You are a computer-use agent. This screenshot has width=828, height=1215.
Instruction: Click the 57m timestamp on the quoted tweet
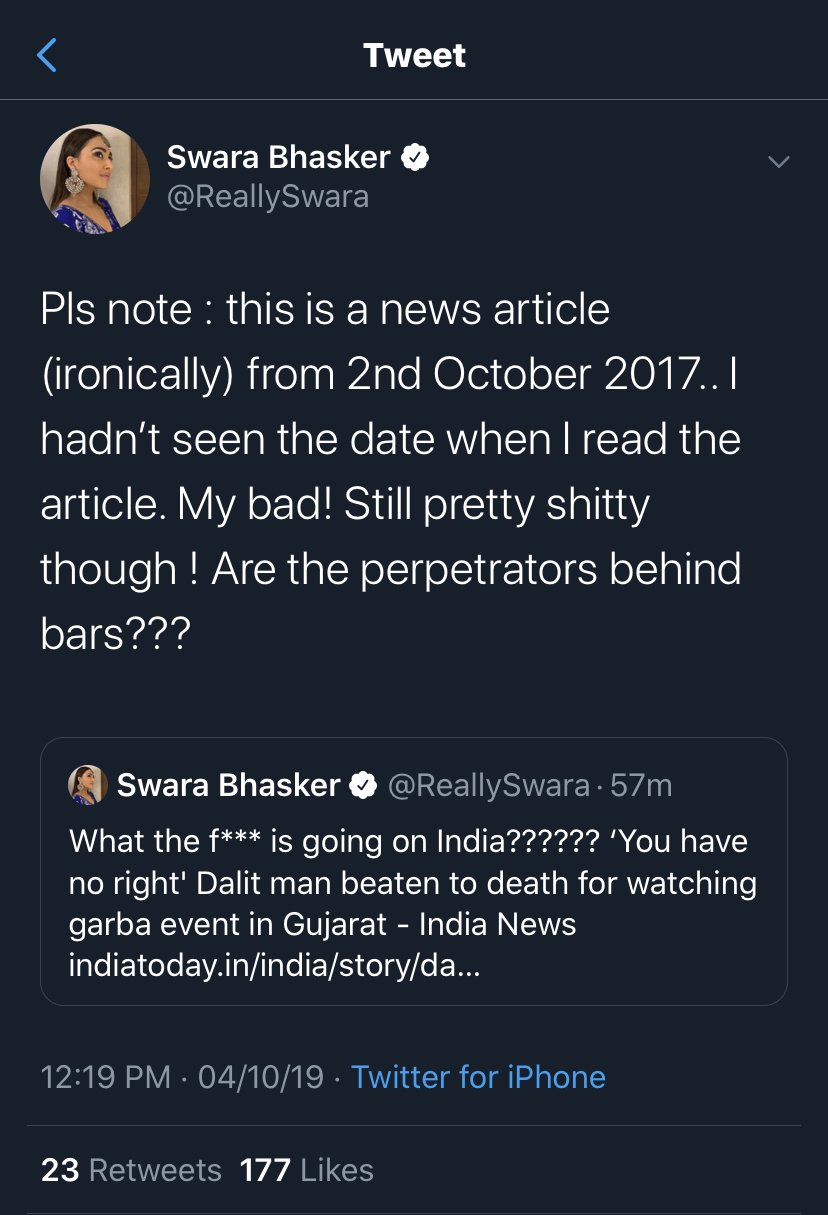click(x=642, y=786)
